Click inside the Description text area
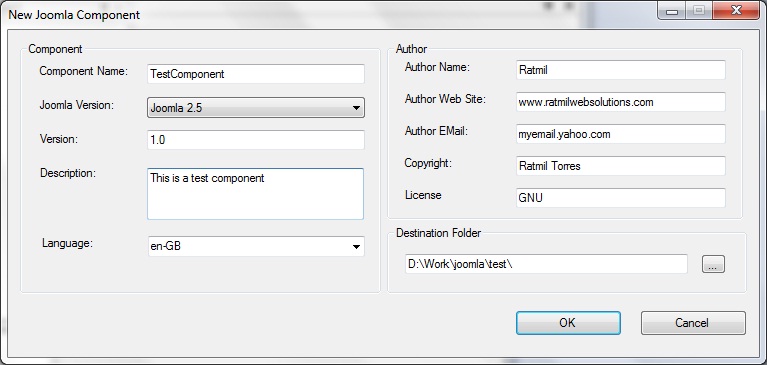The image size is (767, 365). [255, 194]
